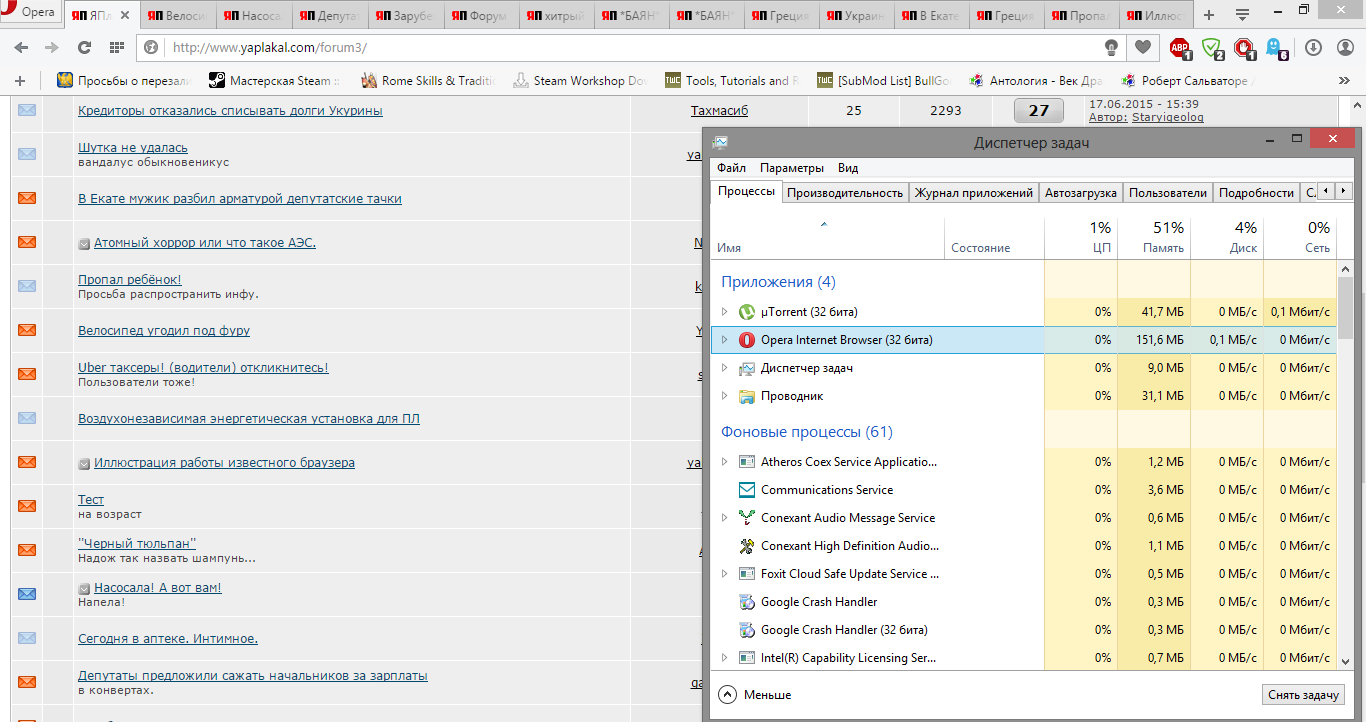Select the Communications Service process row
This screenshot has height=722, width=1366.
[1024, 490]
